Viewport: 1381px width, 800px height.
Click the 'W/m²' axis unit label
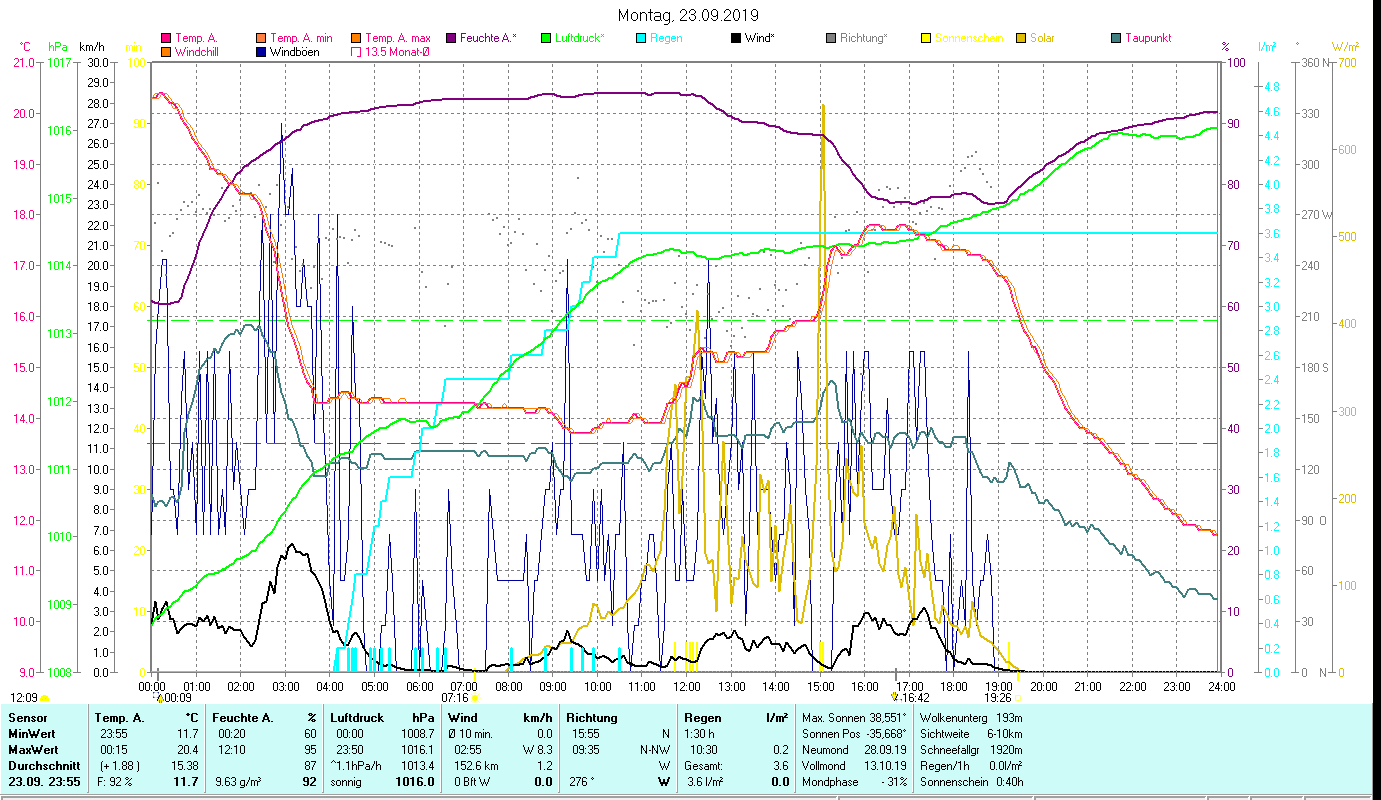[x=1345, y=46]
